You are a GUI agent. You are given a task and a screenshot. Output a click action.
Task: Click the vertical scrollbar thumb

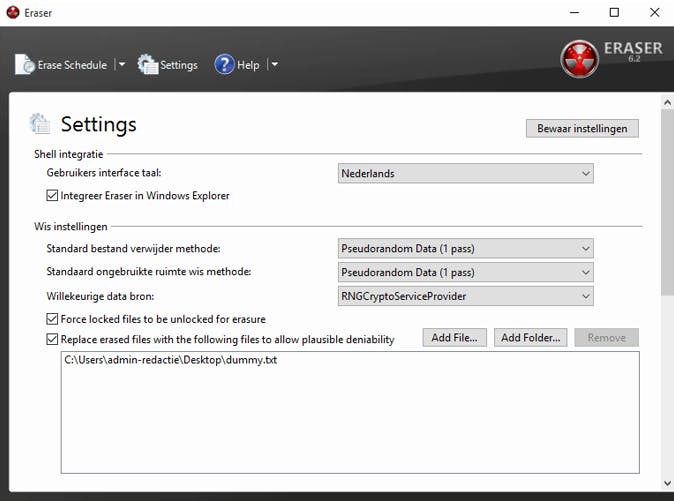667,202
